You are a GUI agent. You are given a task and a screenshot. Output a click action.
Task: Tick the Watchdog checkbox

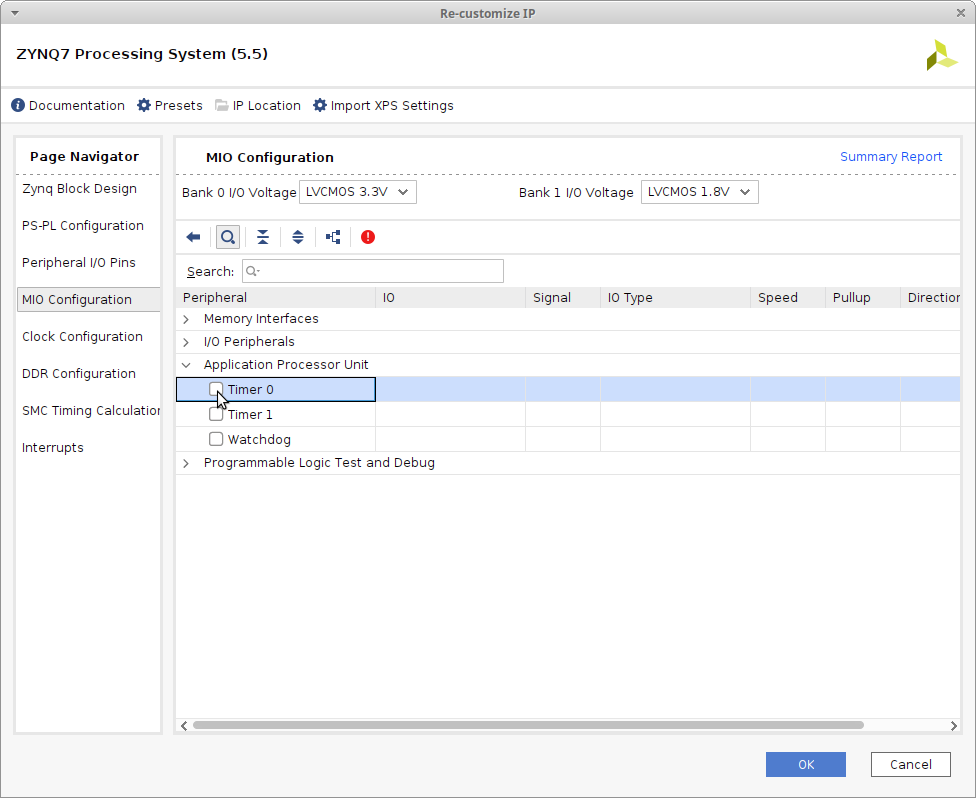(216, 439)
